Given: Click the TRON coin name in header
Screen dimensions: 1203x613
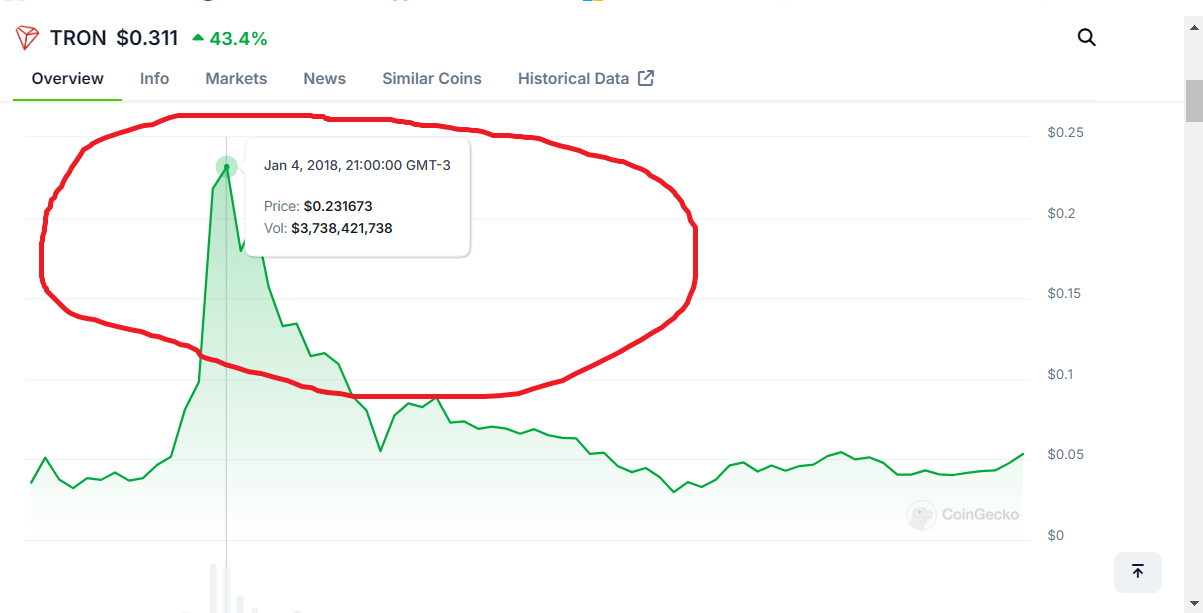Looking at the screenshot, I should [78, 38].
